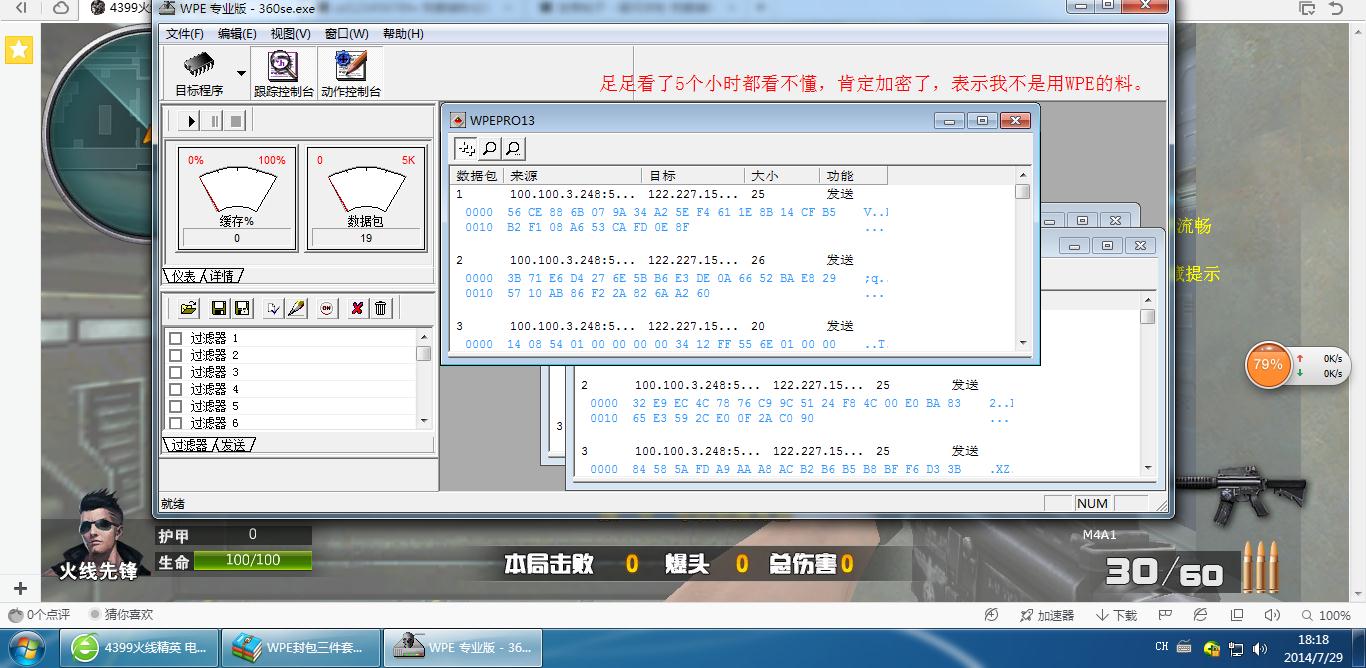Open the 加速器 accelerator in browser status bar
1366x668 pixels.
(x=1047, y=616)
